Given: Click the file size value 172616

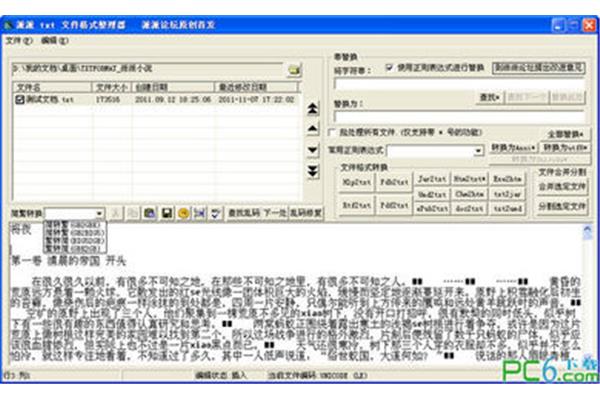Looking at the screenshot, I should pyautogui.click(x=108, y=100).
